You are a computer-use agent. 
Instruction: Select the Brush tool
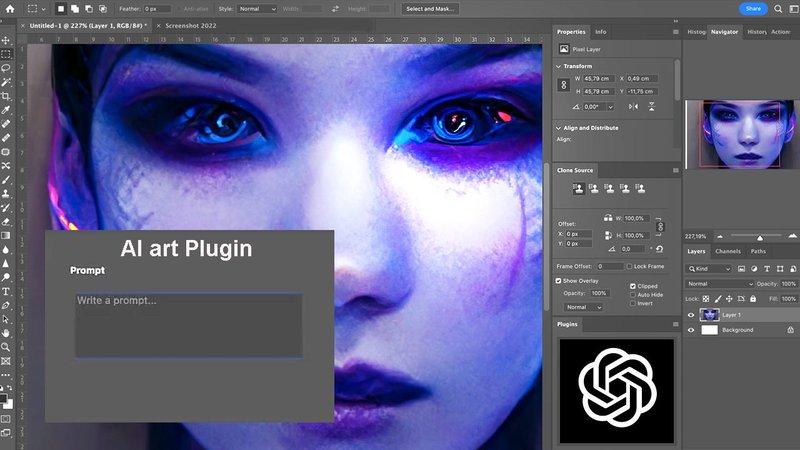tap(6, 180)
